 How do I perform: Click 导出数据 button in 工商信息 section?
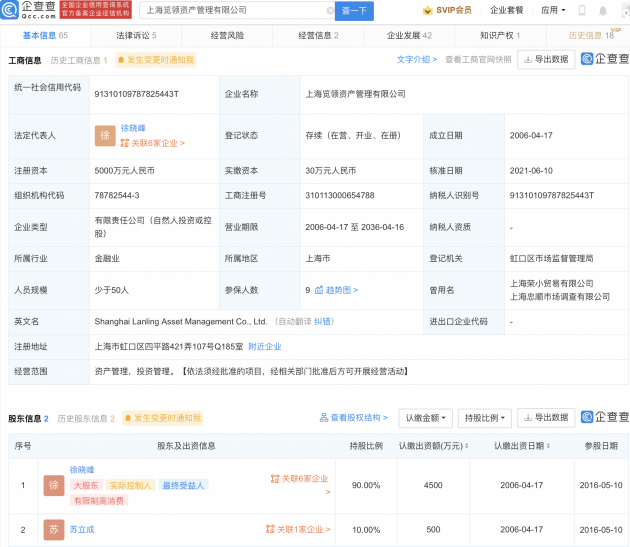coord(546,59)
